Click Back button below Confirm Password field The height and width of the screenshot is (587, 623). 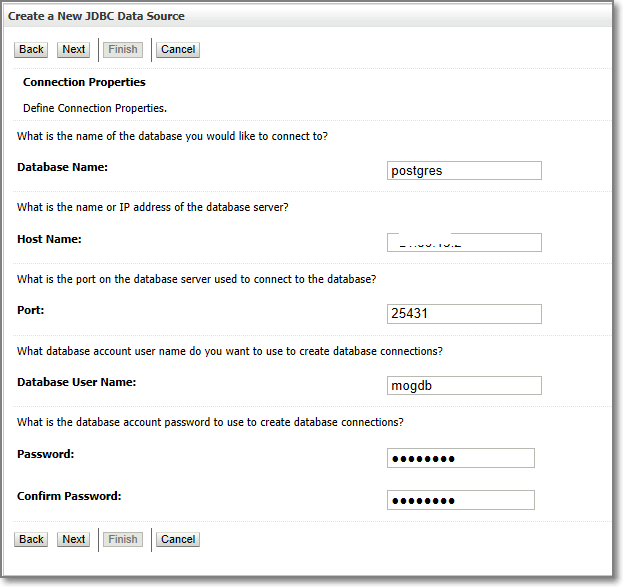32,539
